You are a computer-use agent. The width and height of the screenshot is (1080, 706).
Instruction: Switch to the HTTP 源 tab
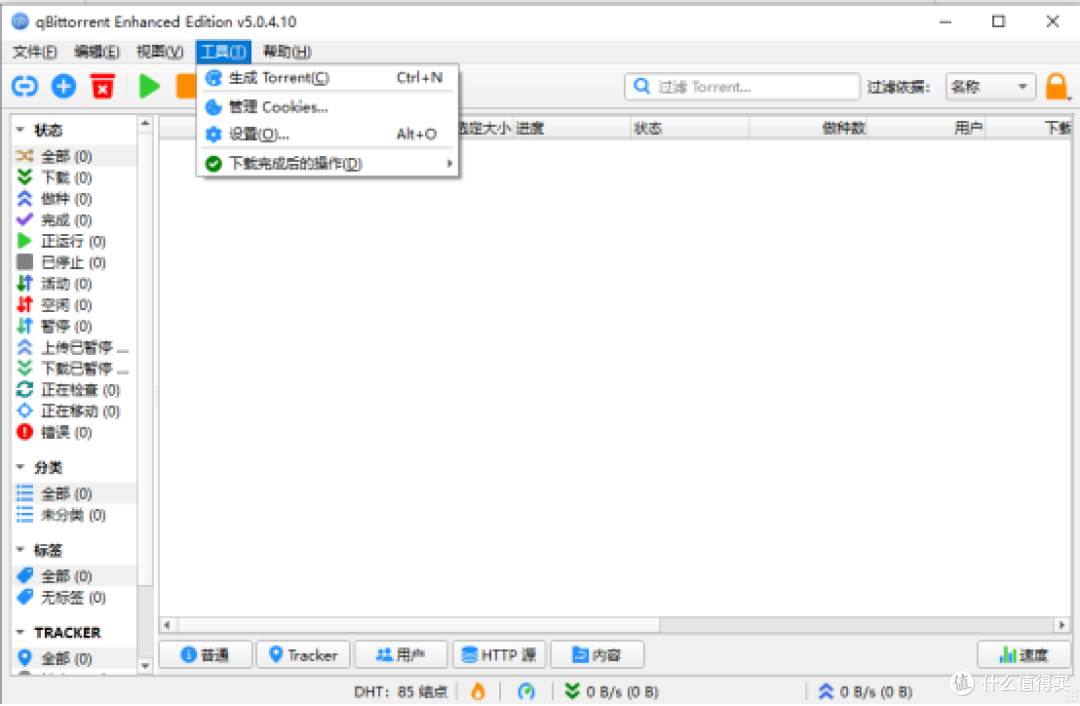pyautogui.click(x=499, y=654)
